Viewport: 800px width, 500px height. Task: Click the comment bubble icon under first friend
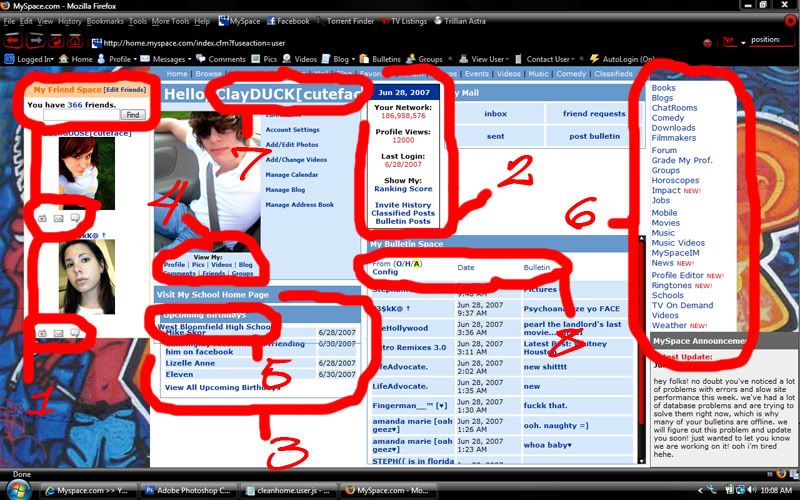point(75,218)
